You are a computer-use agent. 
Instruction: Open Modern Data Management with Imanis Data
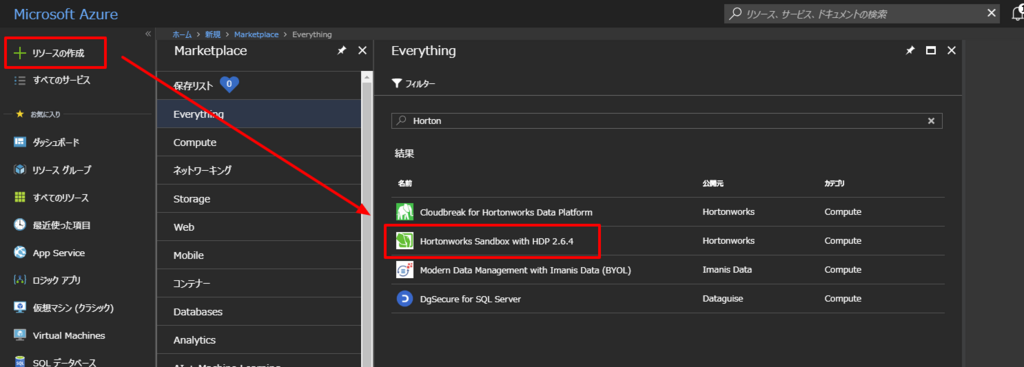(525, 270)
